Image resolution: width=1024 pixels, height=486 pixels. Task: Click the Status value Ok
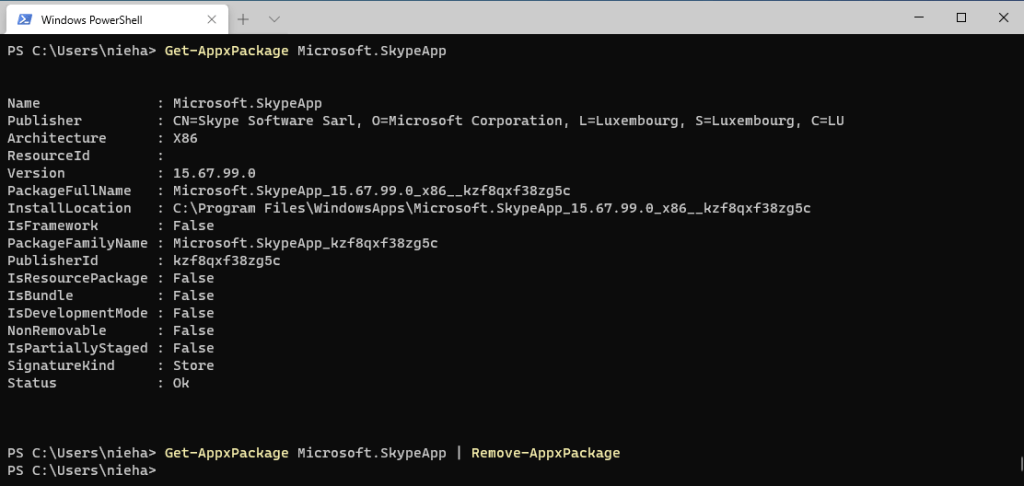(181, 383)
